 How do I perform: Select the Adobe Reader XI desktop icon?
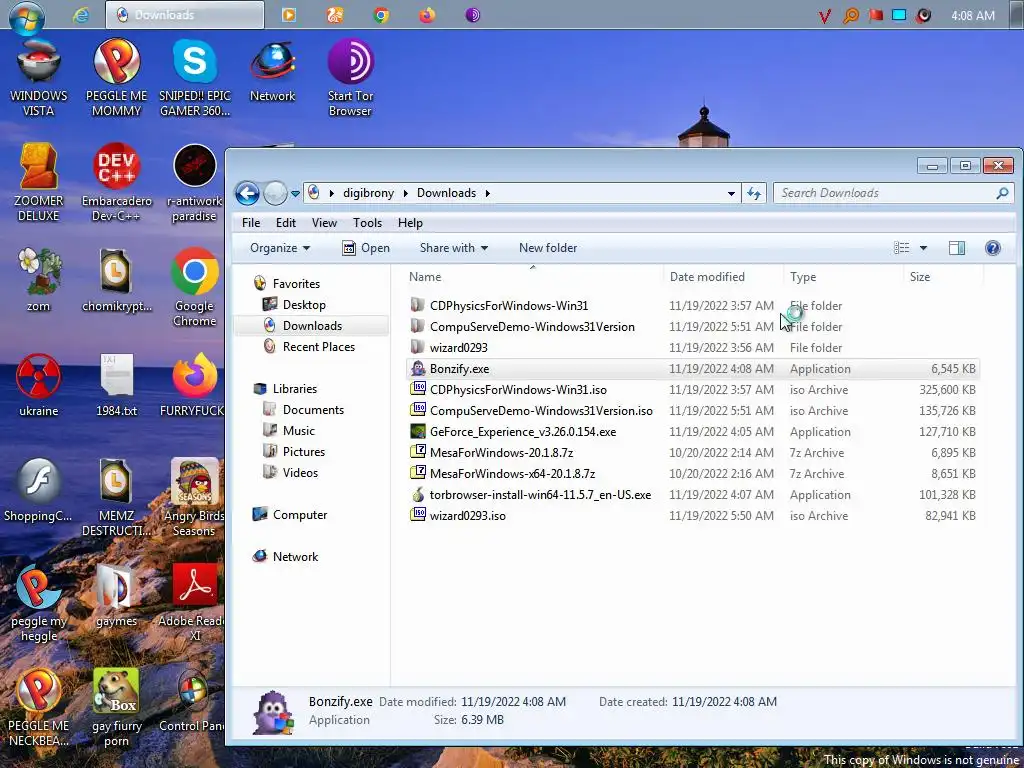coord(195,603)
